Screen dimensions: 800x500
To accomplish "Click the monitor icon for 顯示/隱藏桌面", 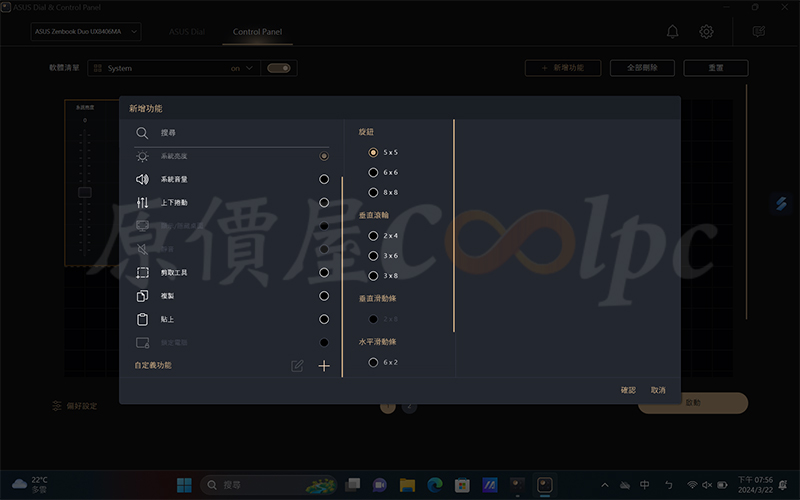I will click(x=142, y=226).
